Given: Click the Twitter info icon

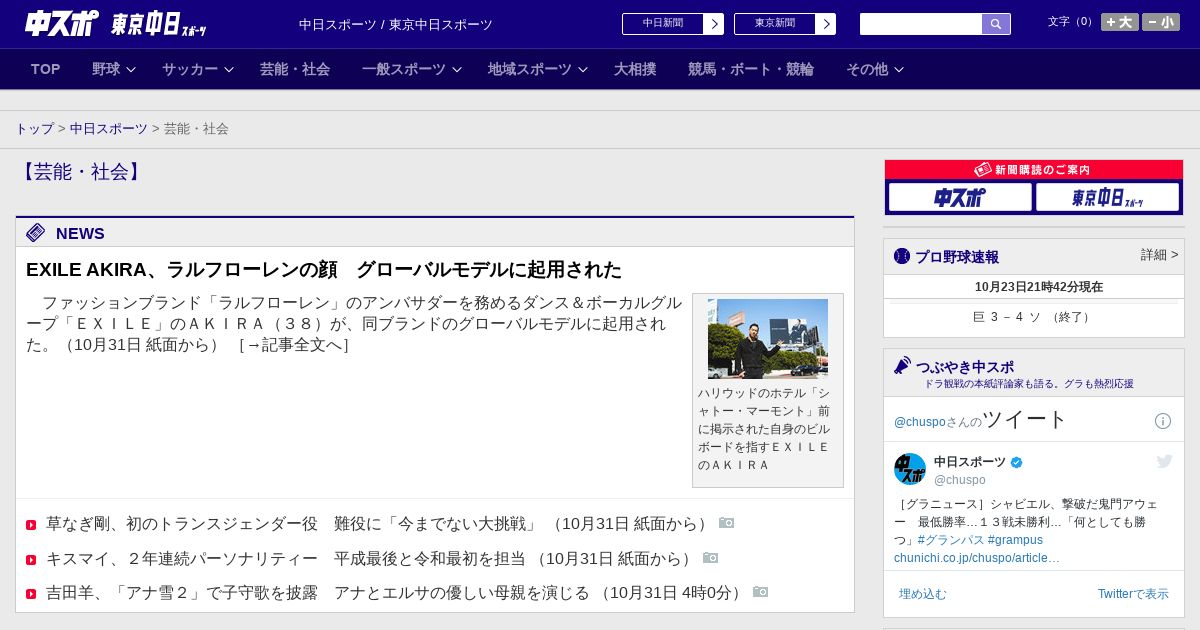Looking at the screenshot, I should [1163, 421].
